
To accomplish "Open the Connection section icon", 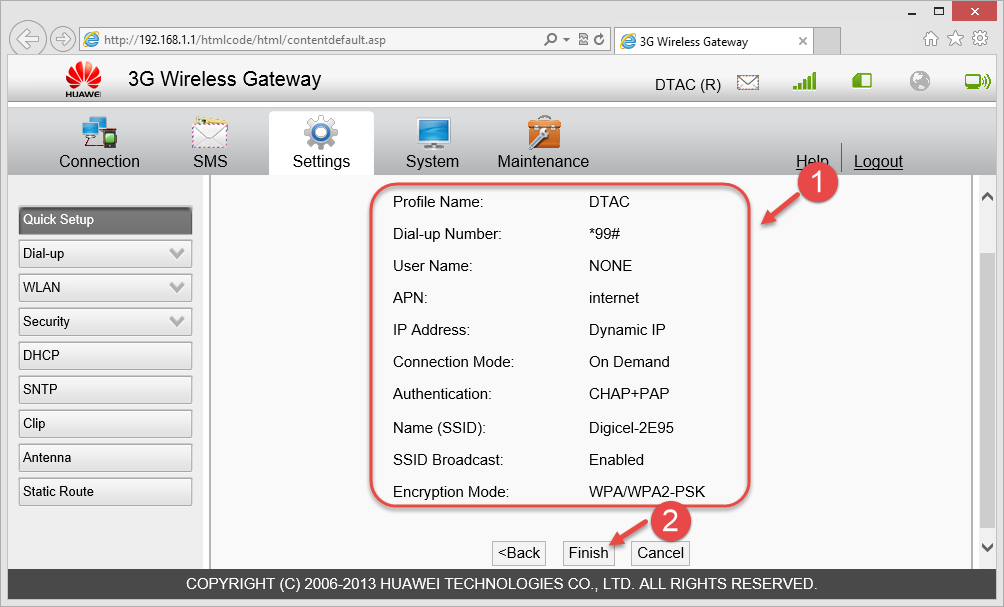I will click(x=99, y=132).
